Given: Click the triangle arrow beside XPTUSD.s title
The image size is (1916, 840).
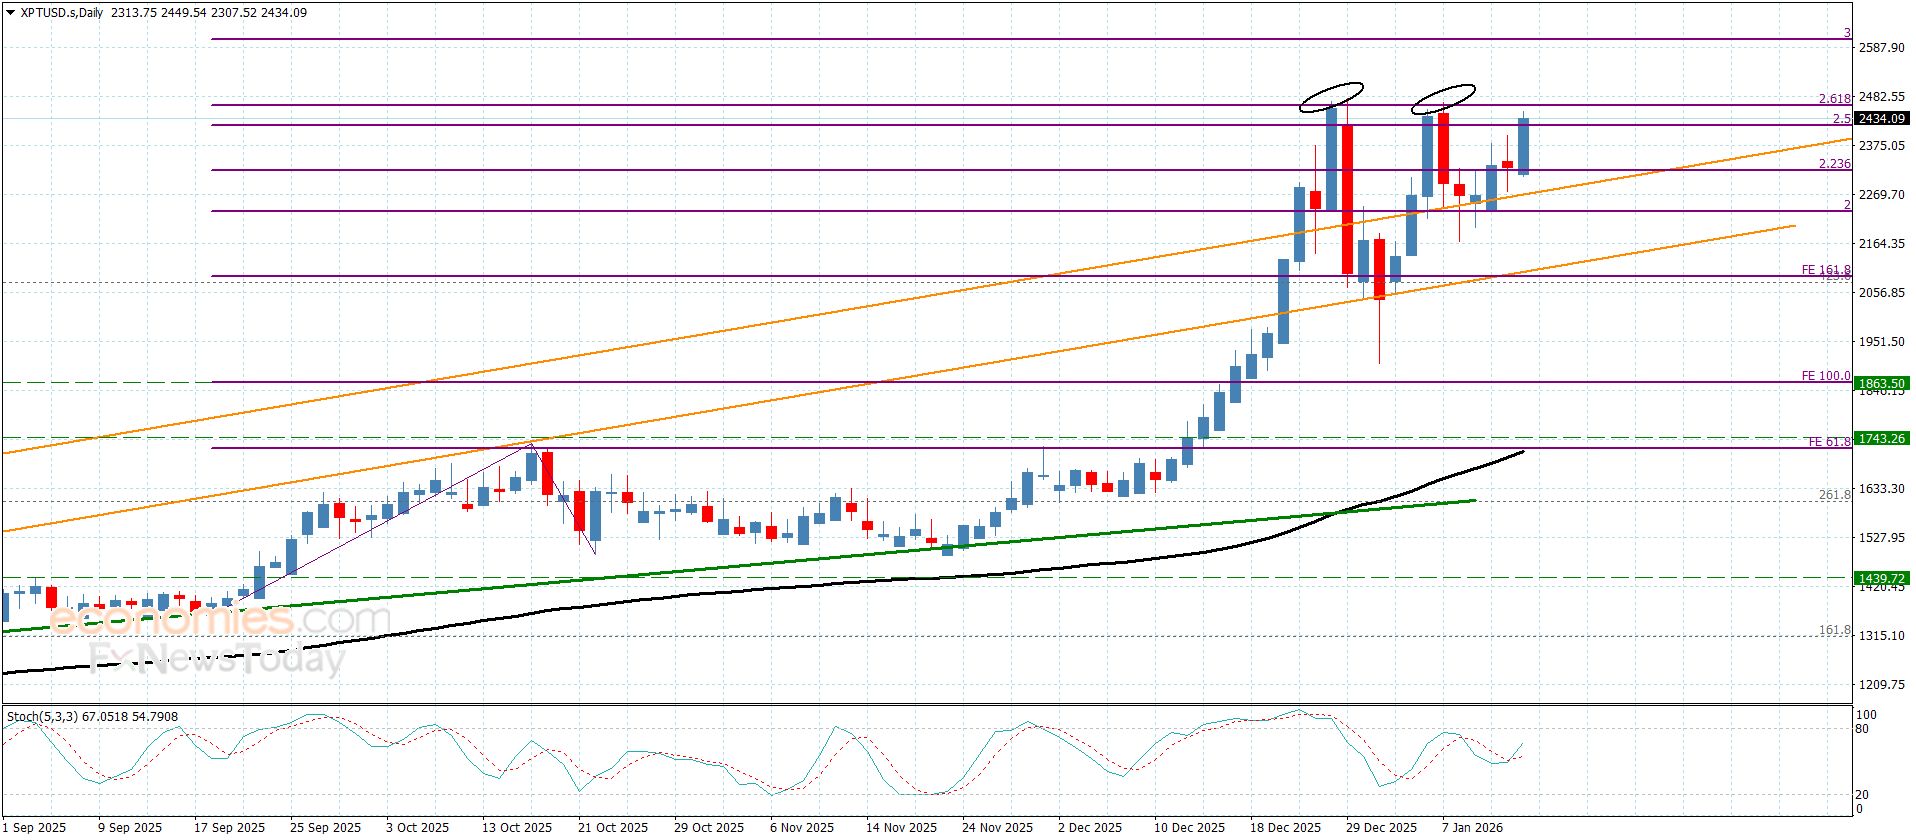Looking at the screenshot, I should pyautogui.click(x=10, y=13).
